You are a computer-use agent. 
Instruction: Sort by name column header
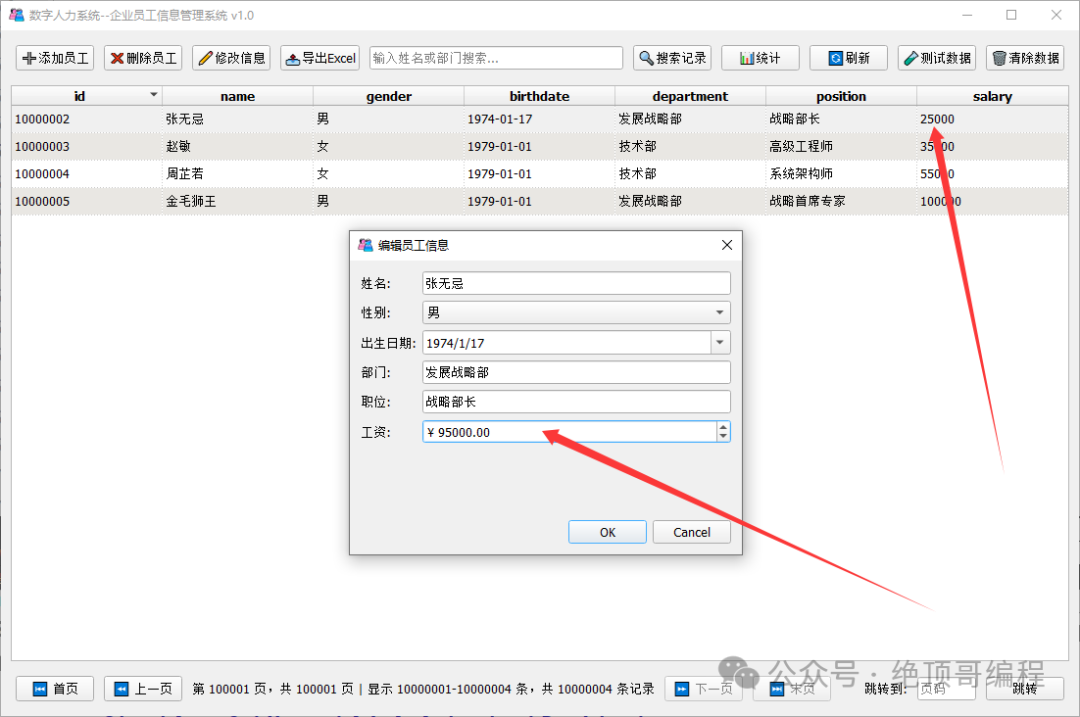coord(238,96)
